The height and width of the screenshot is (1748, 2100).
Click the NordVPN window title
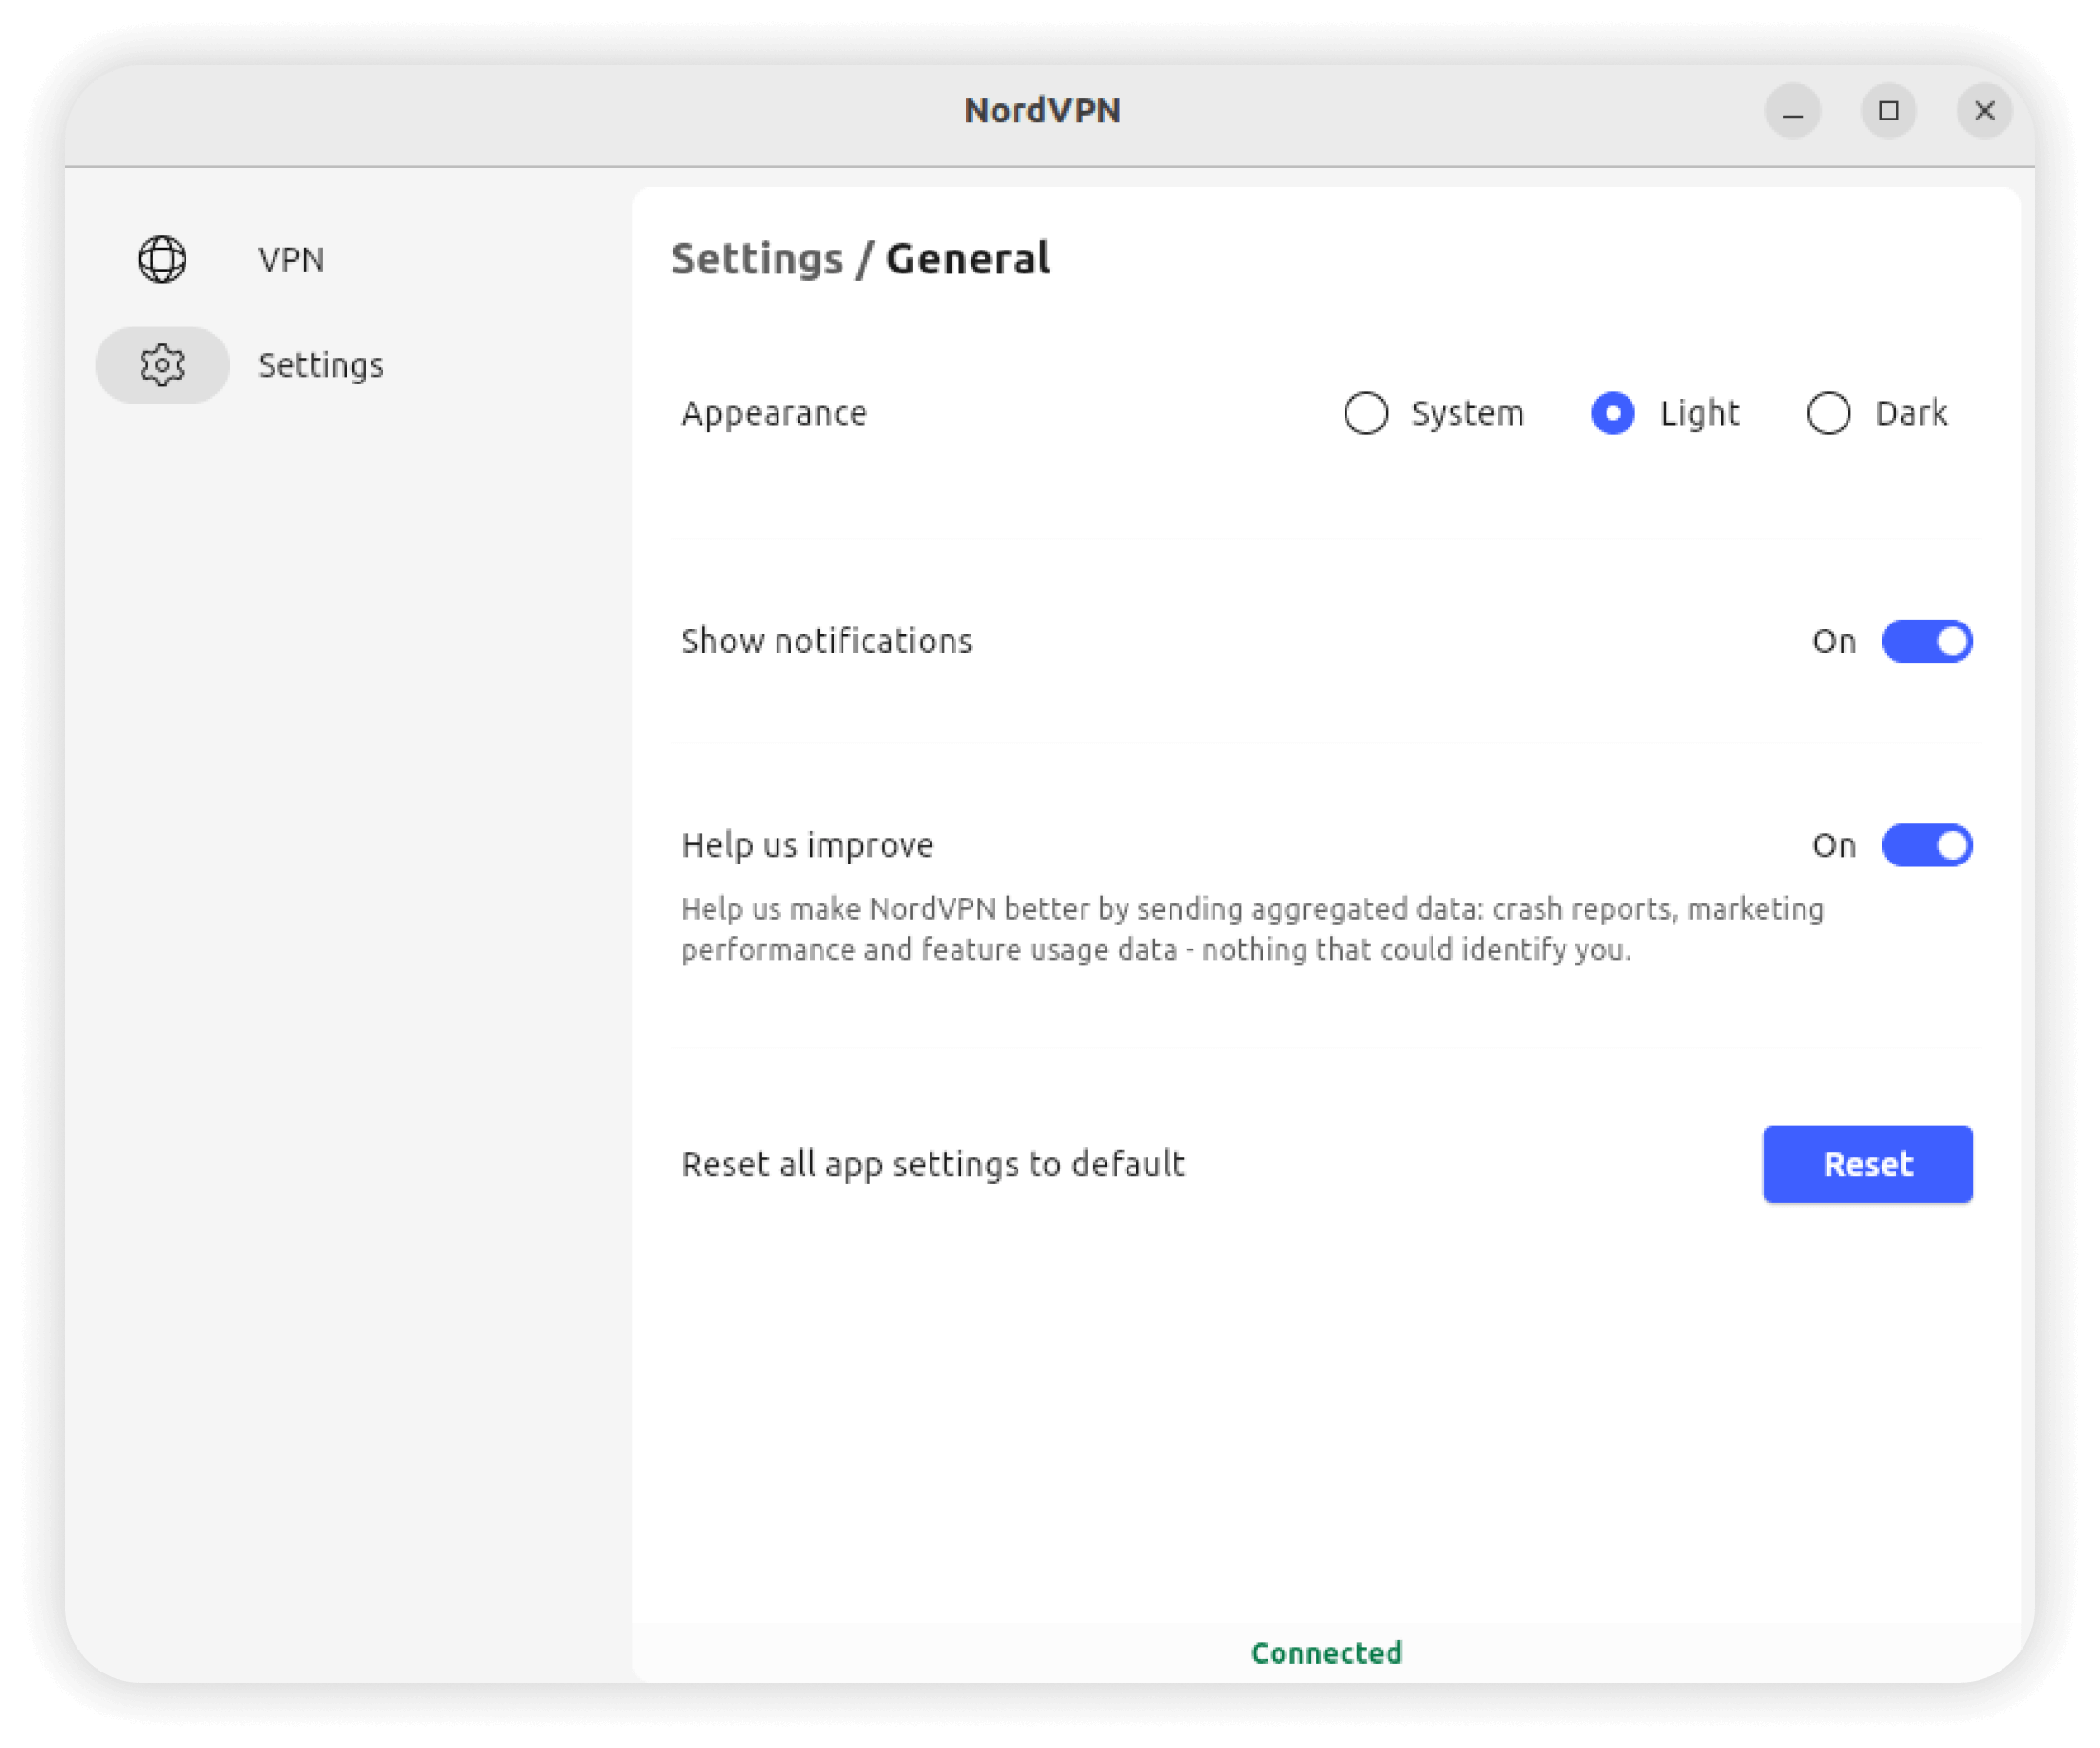pyautogui.click(x=1041, y=111)
